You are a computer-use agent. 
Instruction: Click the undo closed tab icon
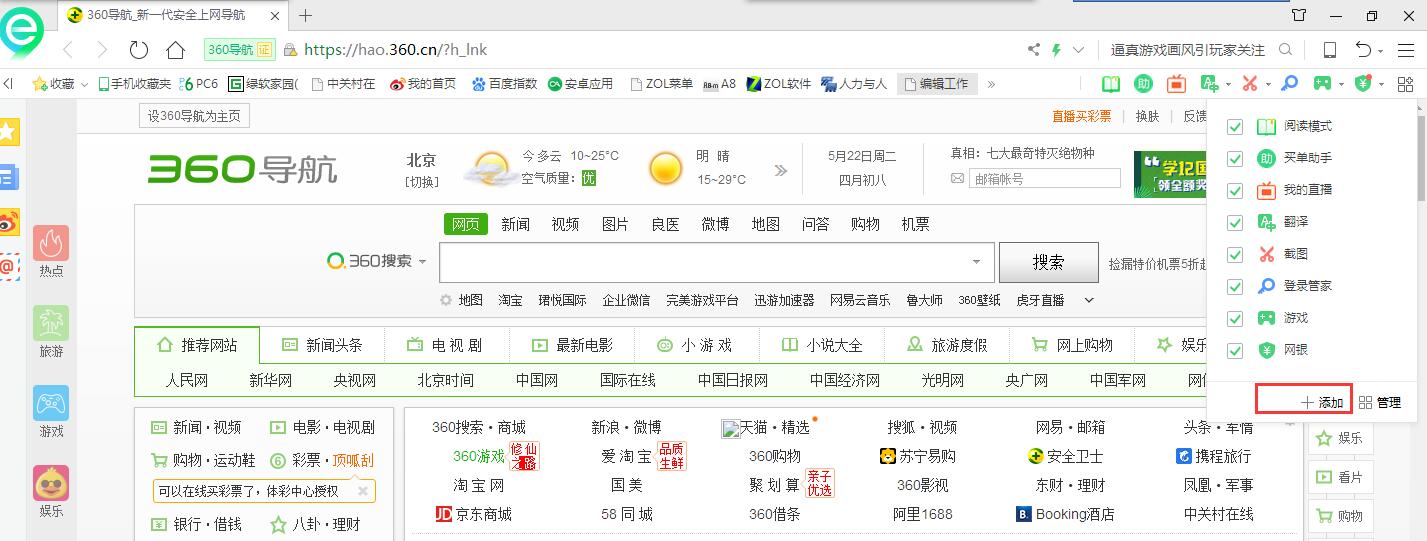coord(1363,50)
